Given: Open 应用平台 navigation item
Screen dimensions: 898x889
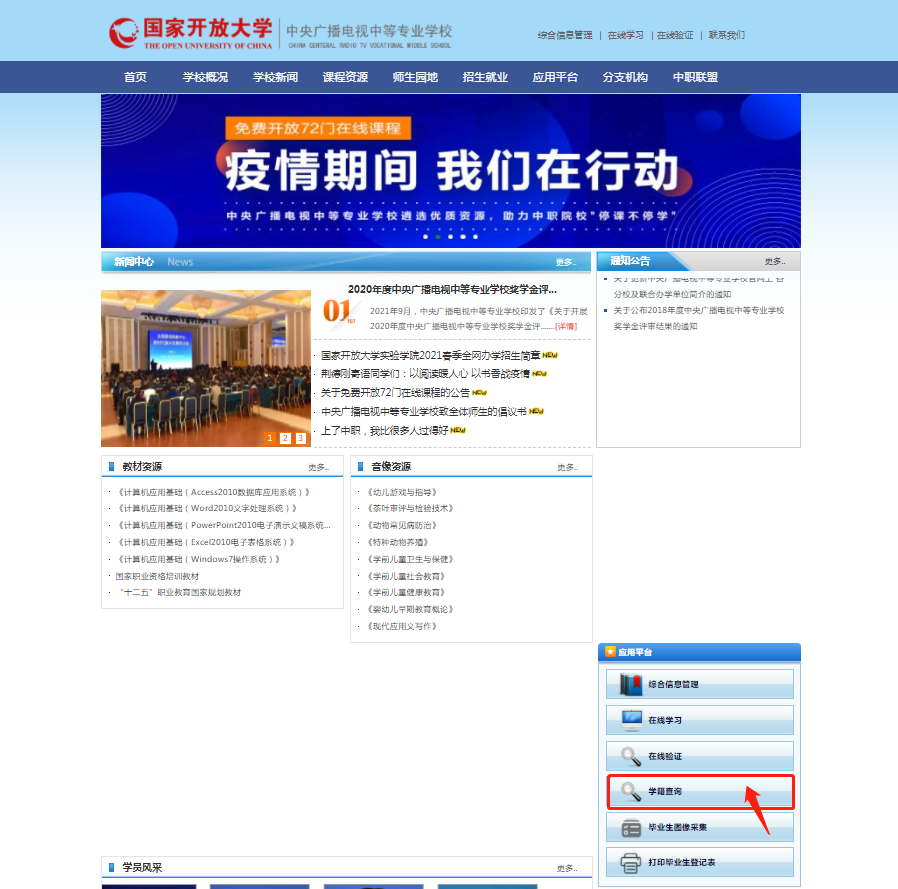Looking at the screenshot, I should point(555,77).
